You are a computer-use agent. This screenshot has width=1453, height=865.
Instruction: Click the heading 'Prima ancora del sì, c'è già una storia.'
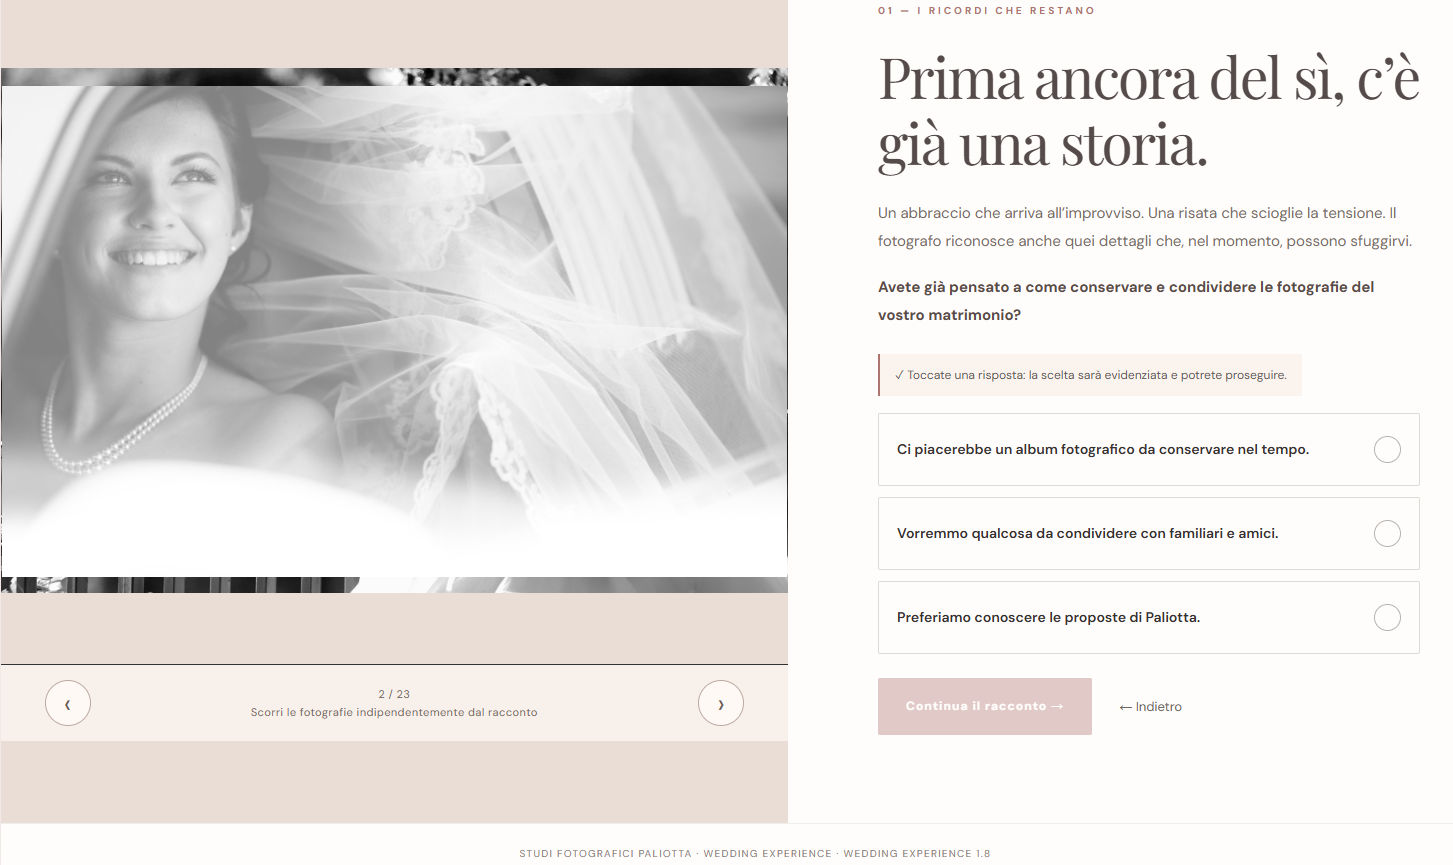[x=1149, y=111]
